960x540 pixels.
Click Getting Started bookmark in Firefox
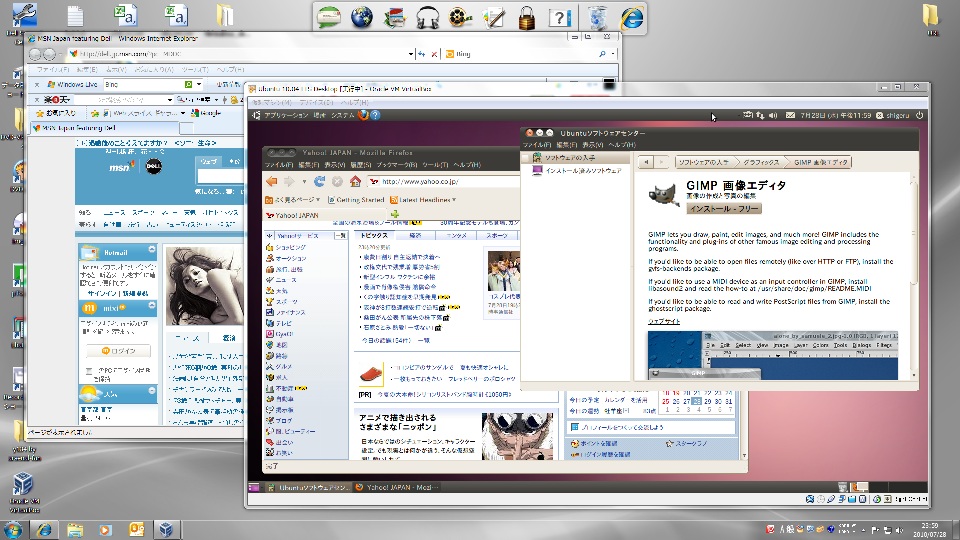click(356, 200)
